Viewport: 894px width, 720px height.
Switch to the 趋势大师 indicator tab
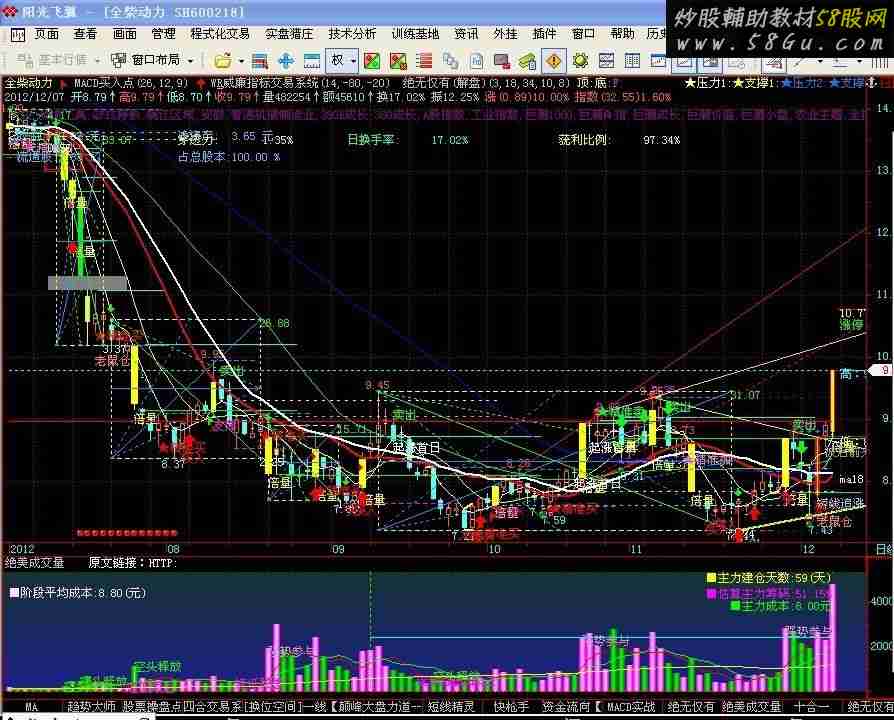click(x=91, y=707)
